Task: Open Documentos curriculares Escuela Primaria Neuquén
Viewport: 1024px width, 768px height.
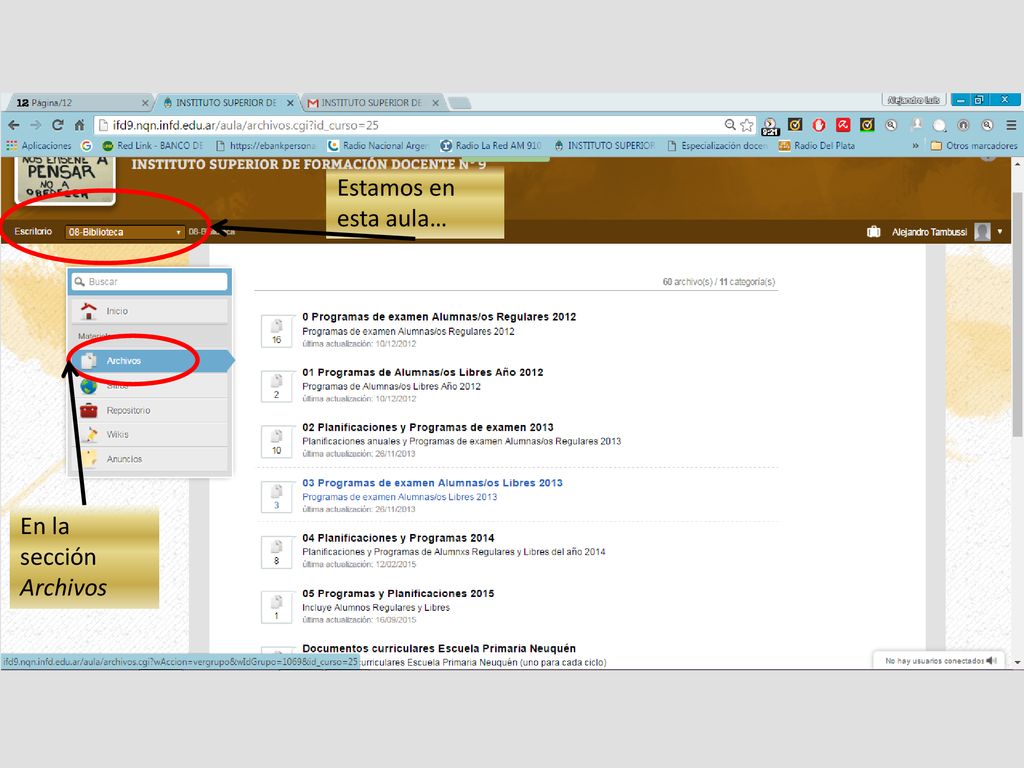Action: pos(439,648)
